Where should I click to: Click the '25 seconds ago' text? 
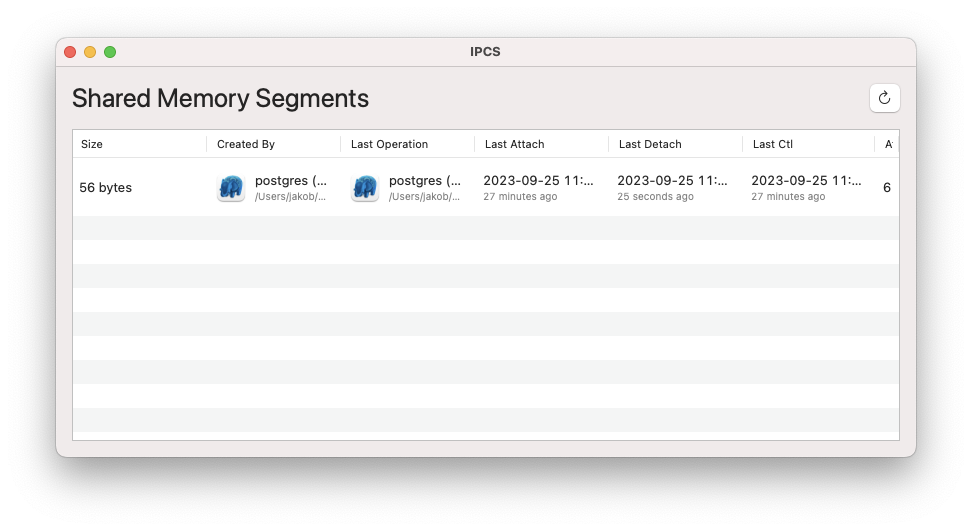[x=655, y=196]
